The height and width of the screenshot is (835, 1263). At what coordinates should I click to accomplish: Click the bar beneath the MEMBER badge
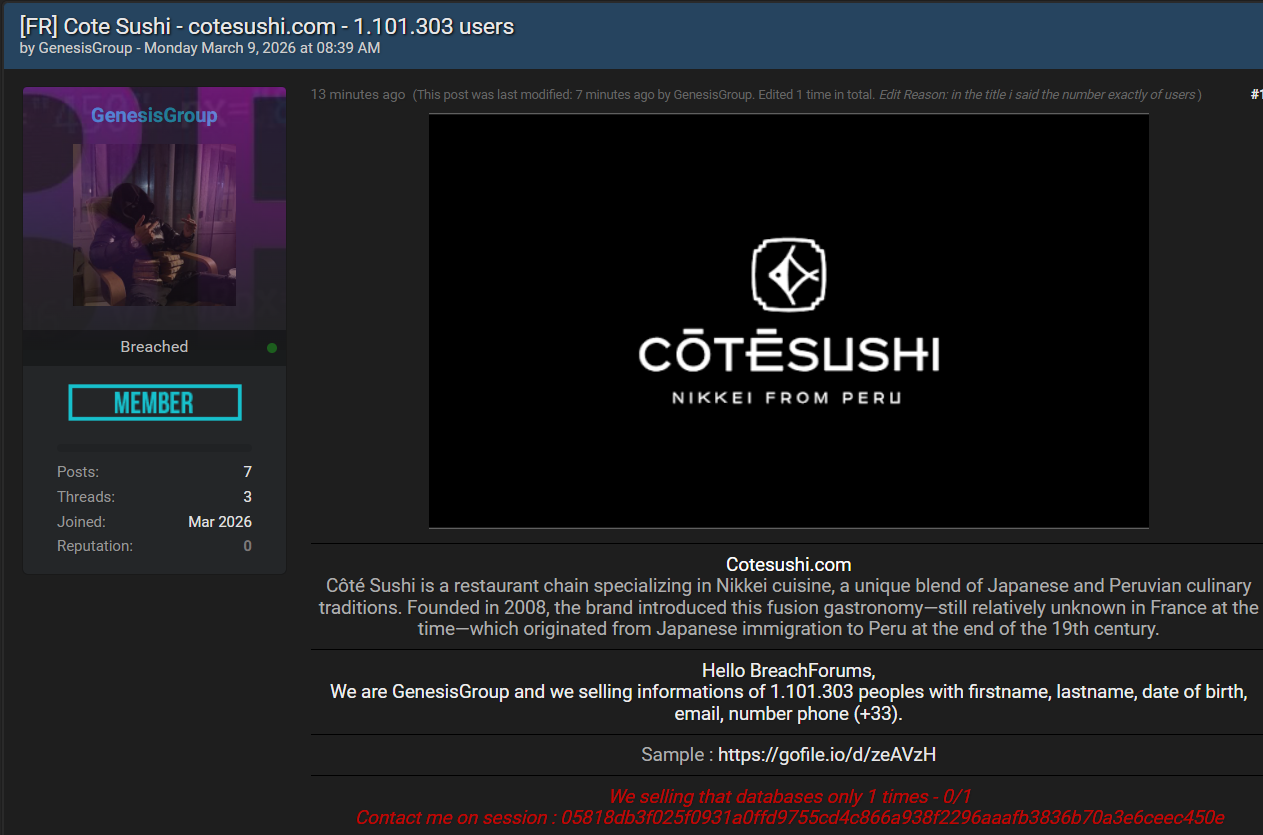155,446
